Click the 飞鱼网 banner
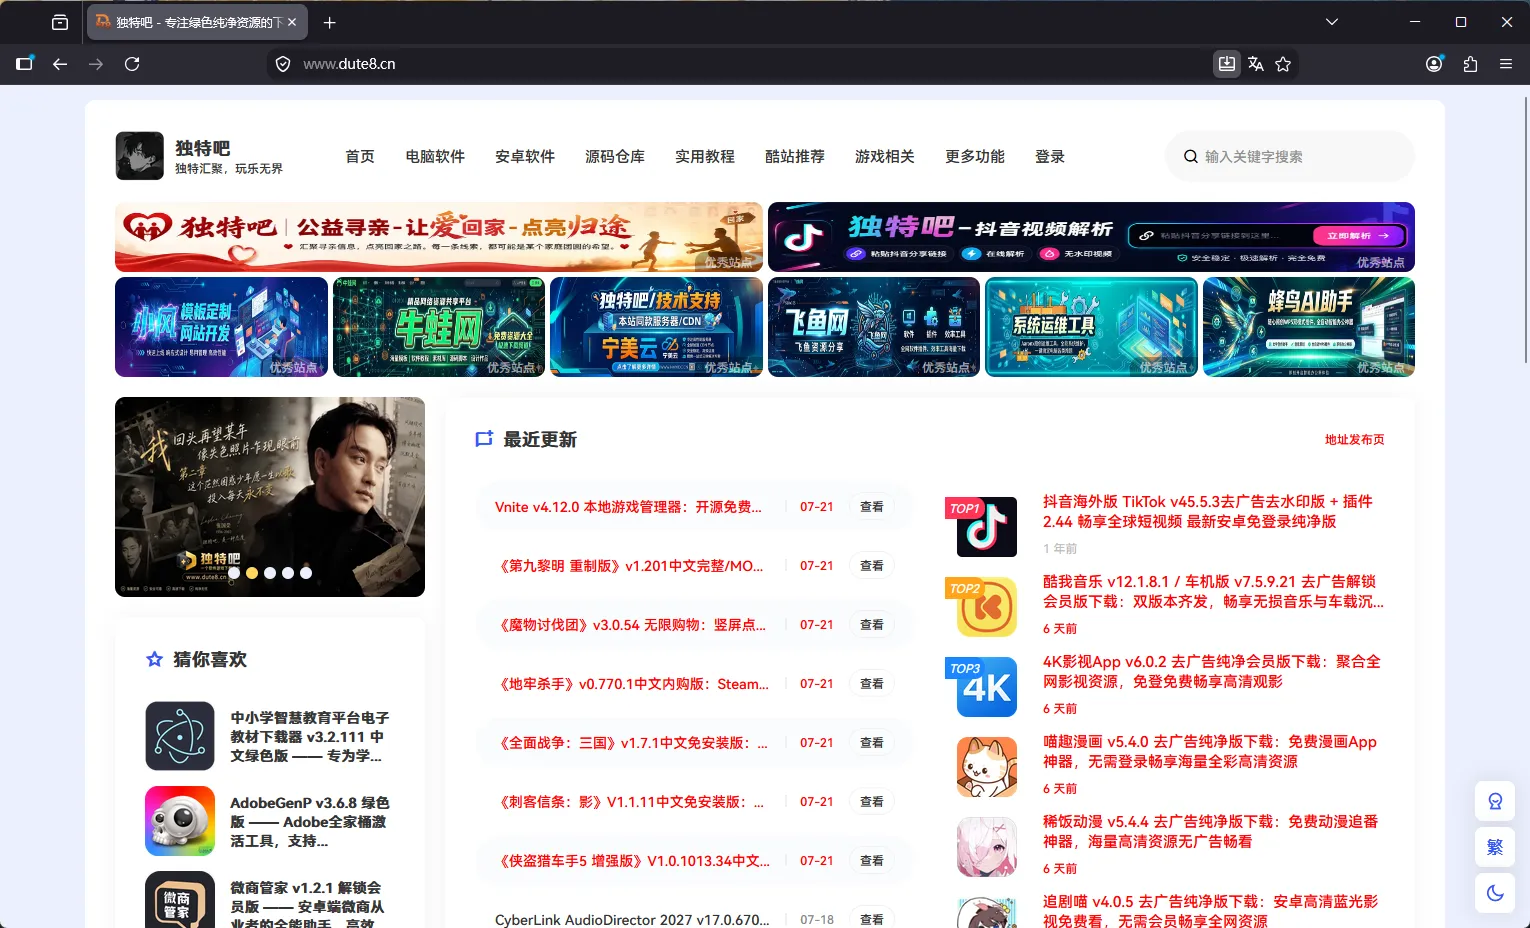 [874, 327]
